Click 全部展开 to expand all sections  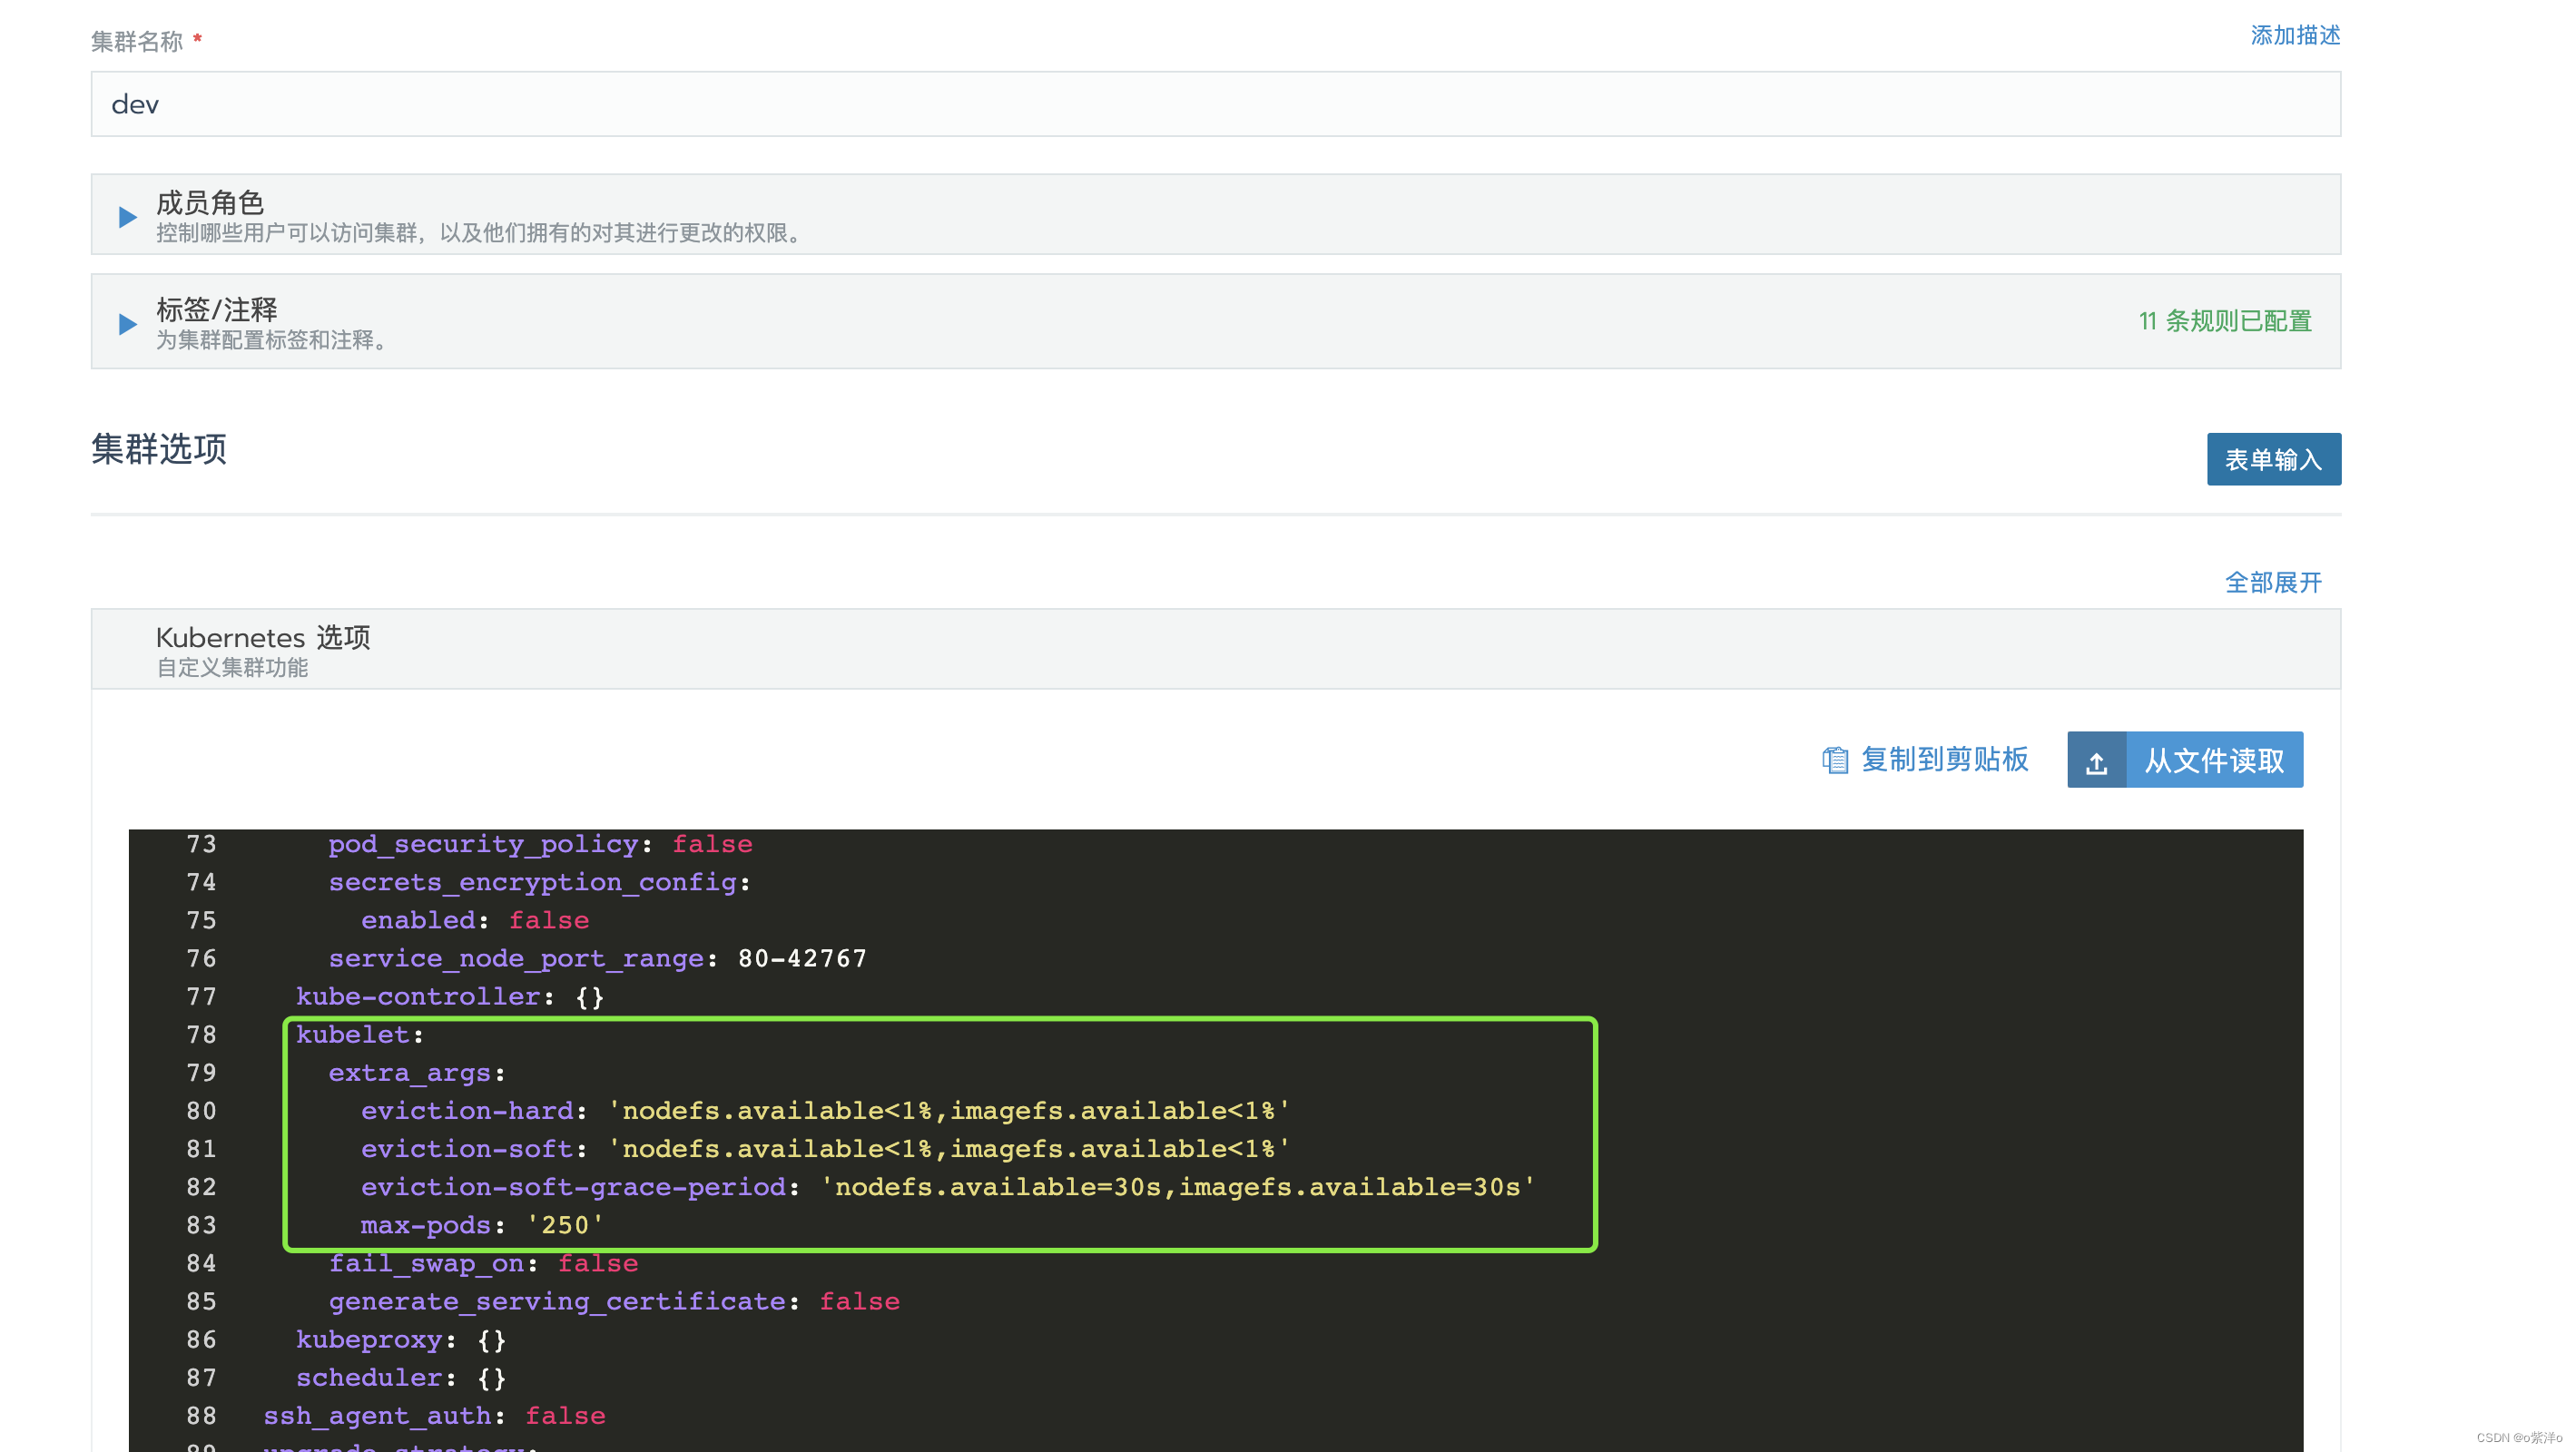coord(2272,582)
